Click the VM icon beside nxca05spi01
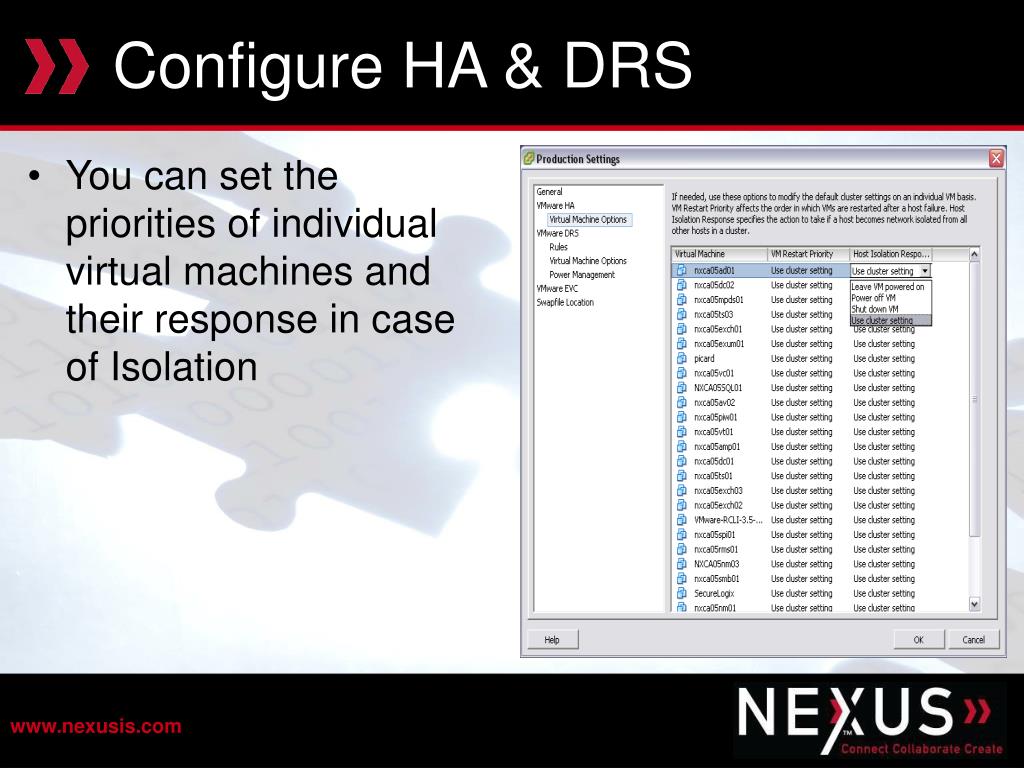This screenshot has width=1024, height=768. [x=682, y=535]
